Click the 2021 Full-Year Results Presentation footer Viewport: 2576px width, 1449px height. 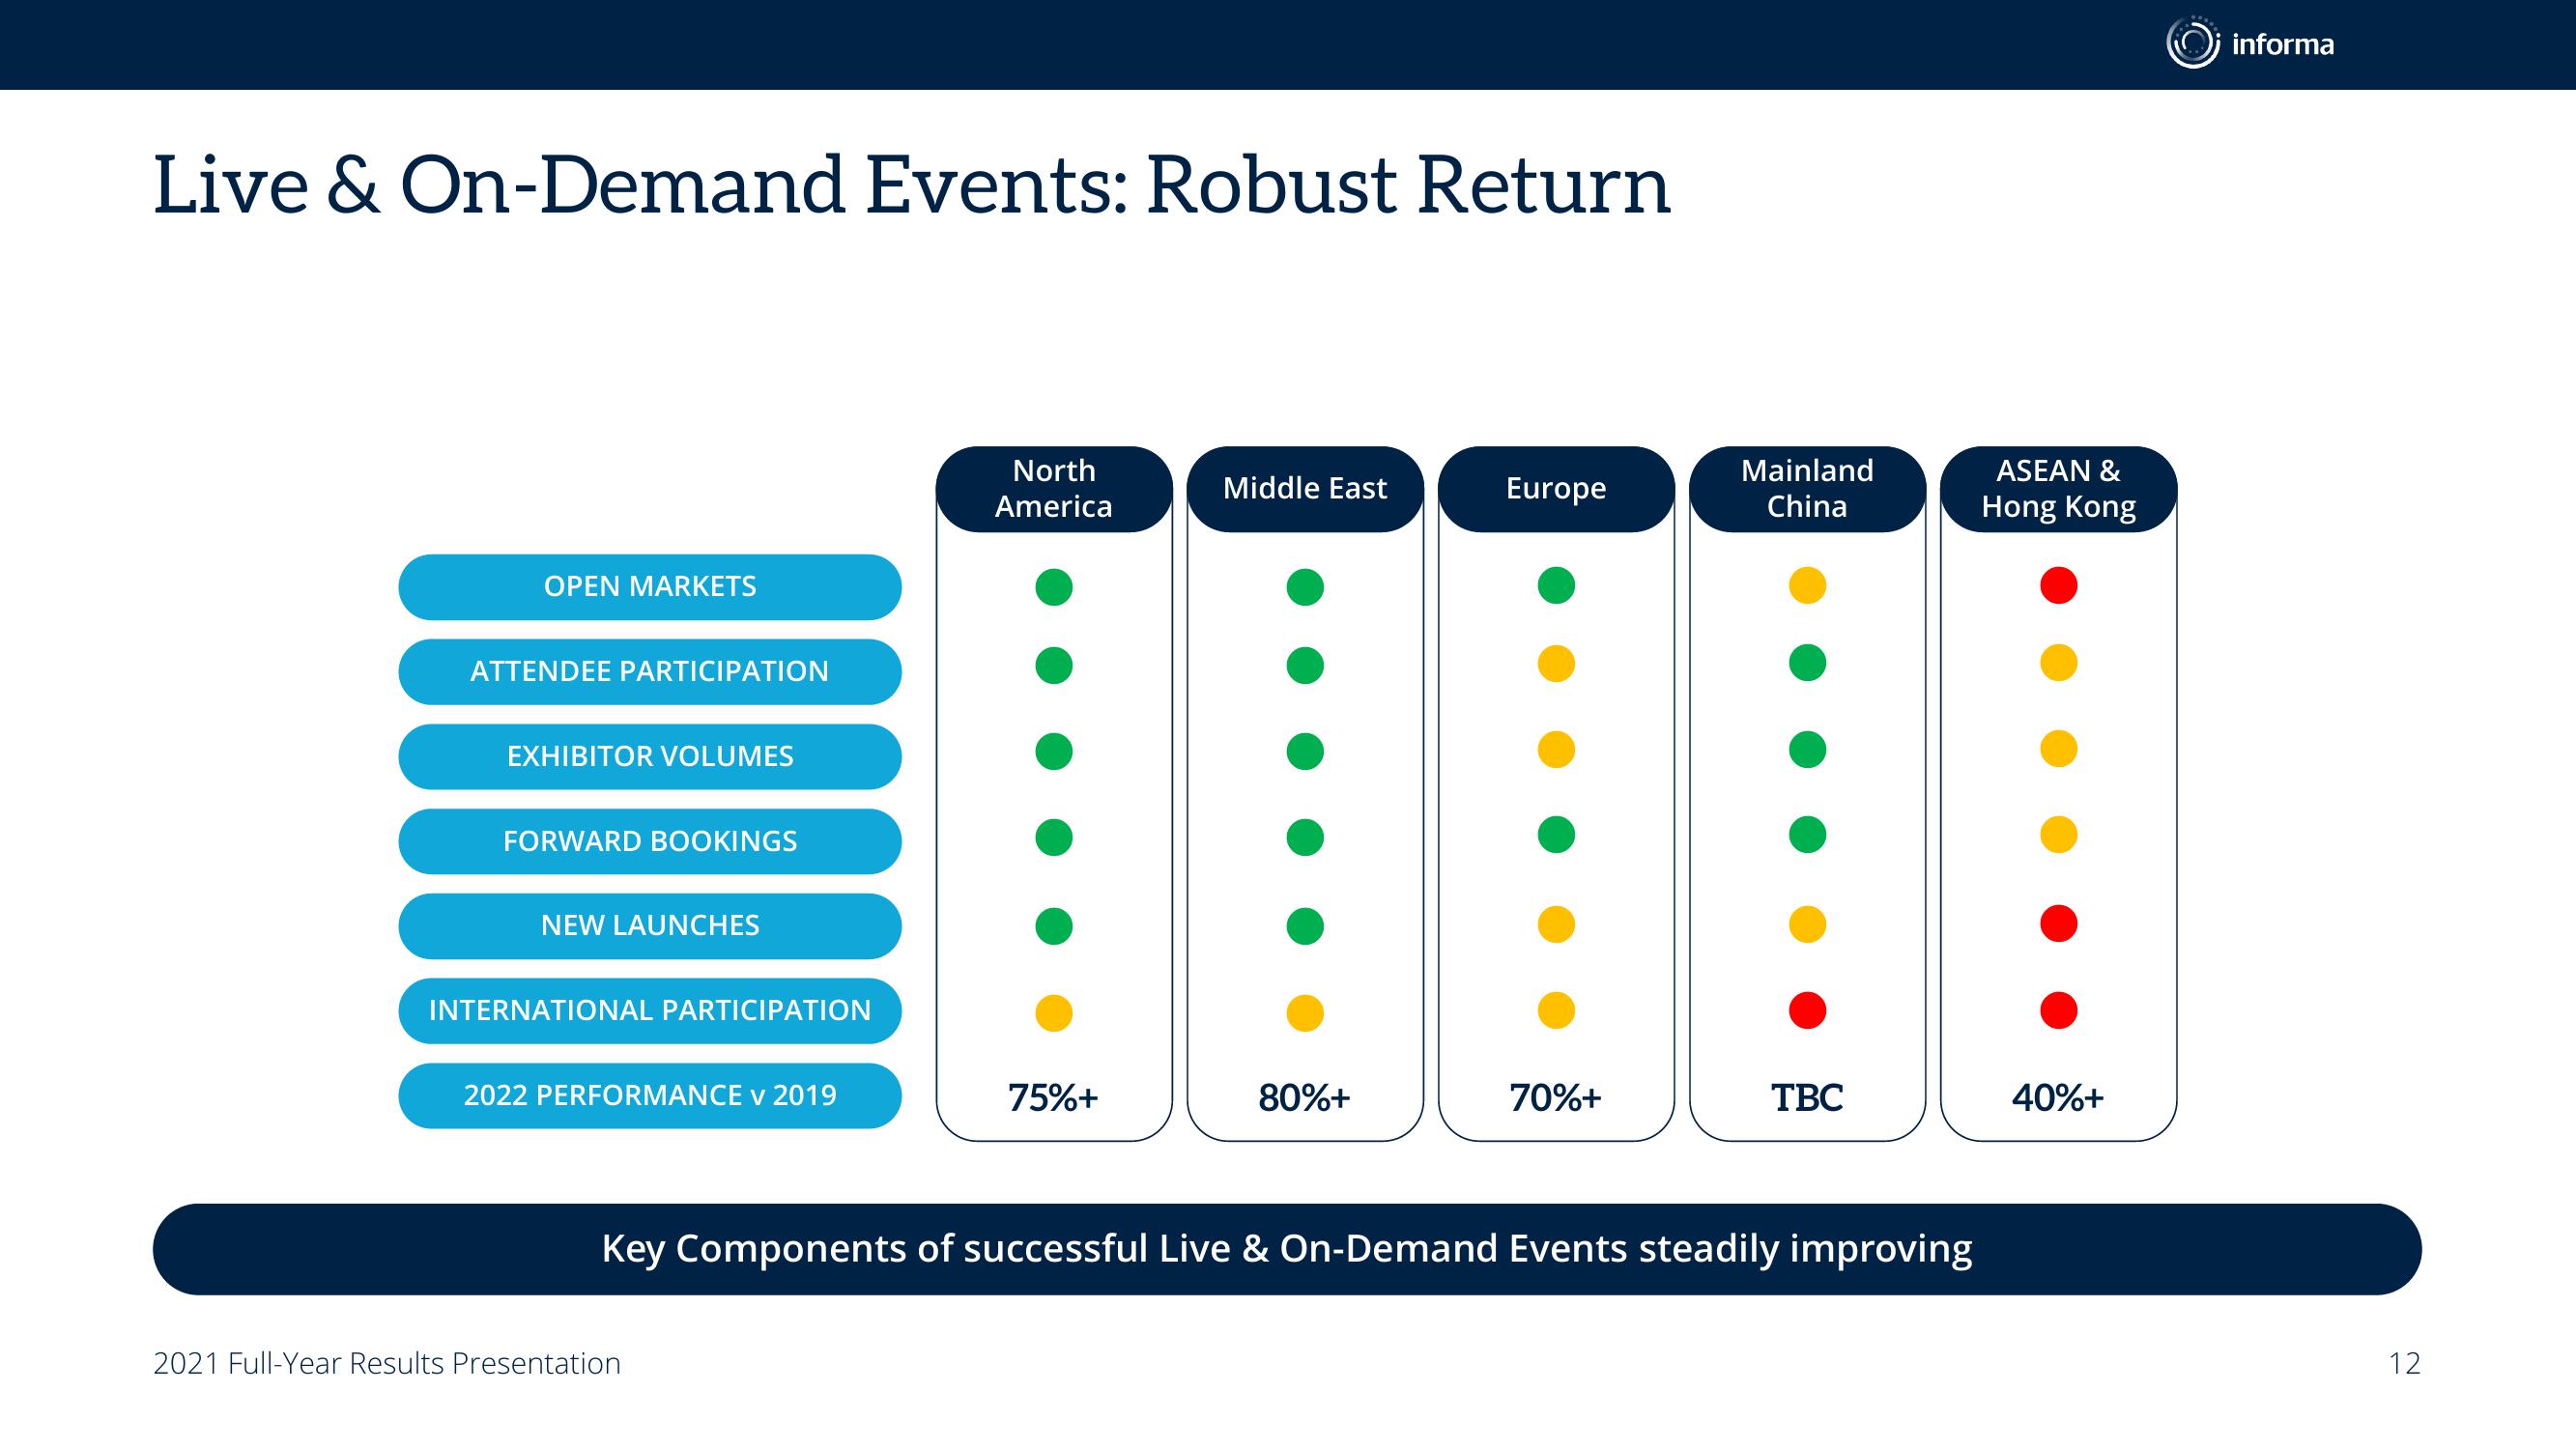(x=387, y=1364)
